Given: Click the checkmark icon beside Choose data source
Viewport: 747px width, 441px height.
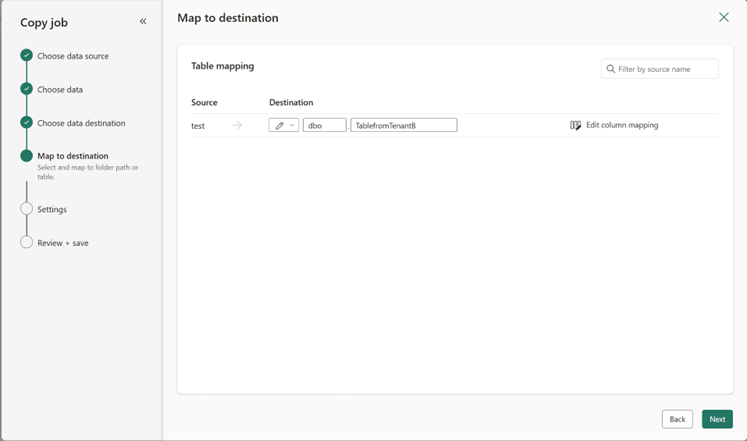Looking at the screenshot, I should 27,56.
